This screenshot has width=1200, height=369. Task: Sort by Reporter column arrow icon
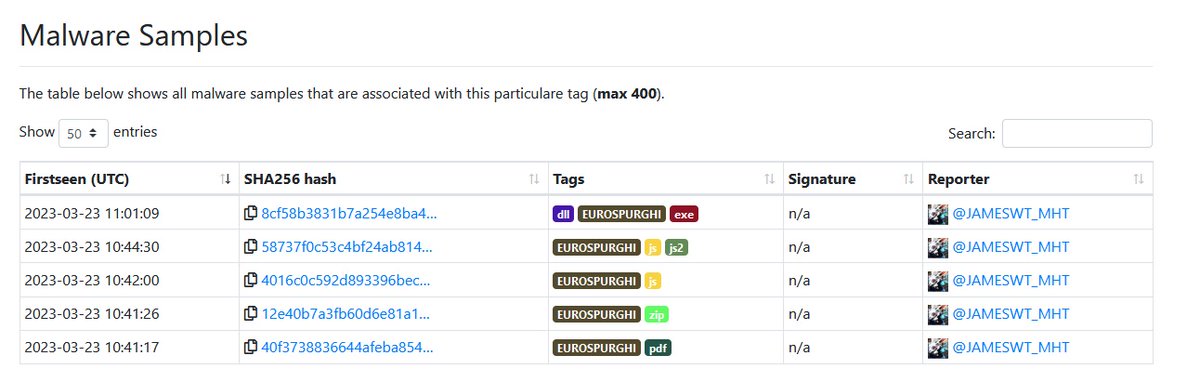[1138, 179]
